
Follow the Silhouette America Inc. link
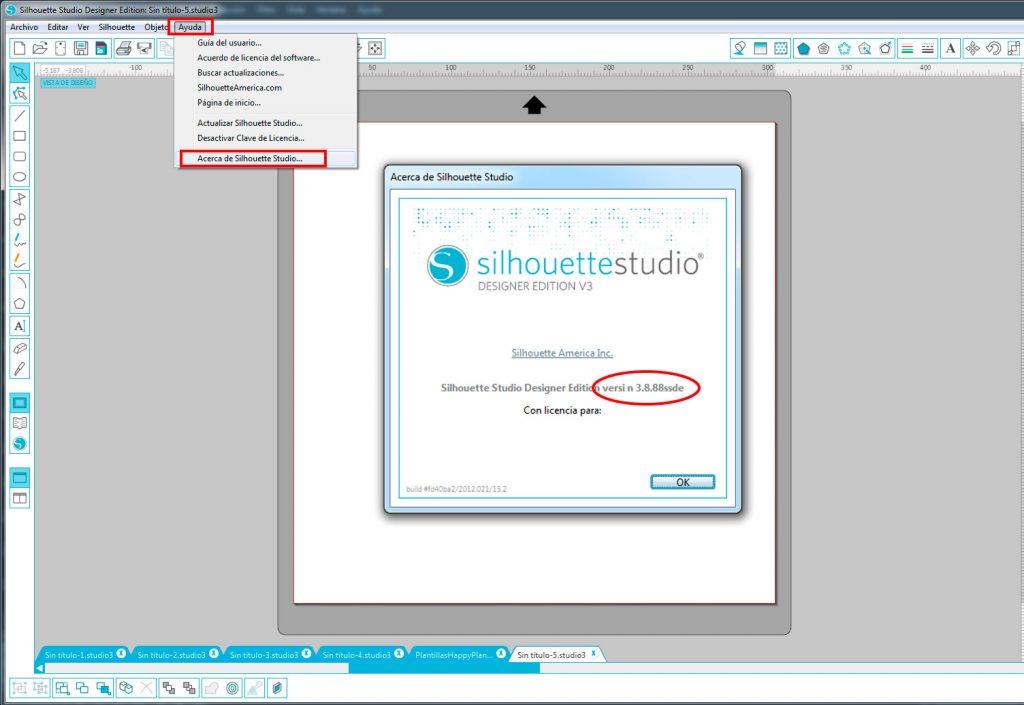562,353
